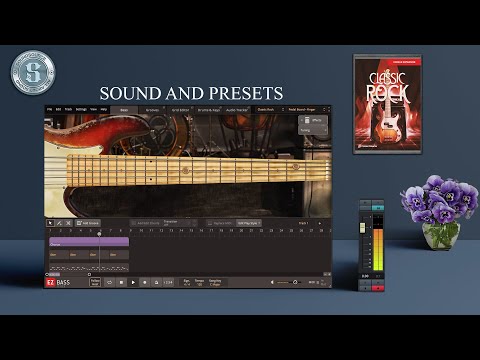Select the arrow pointer tool
This screenshot has width=480, height=360.
pyautogui.click(x=50, y=223)
